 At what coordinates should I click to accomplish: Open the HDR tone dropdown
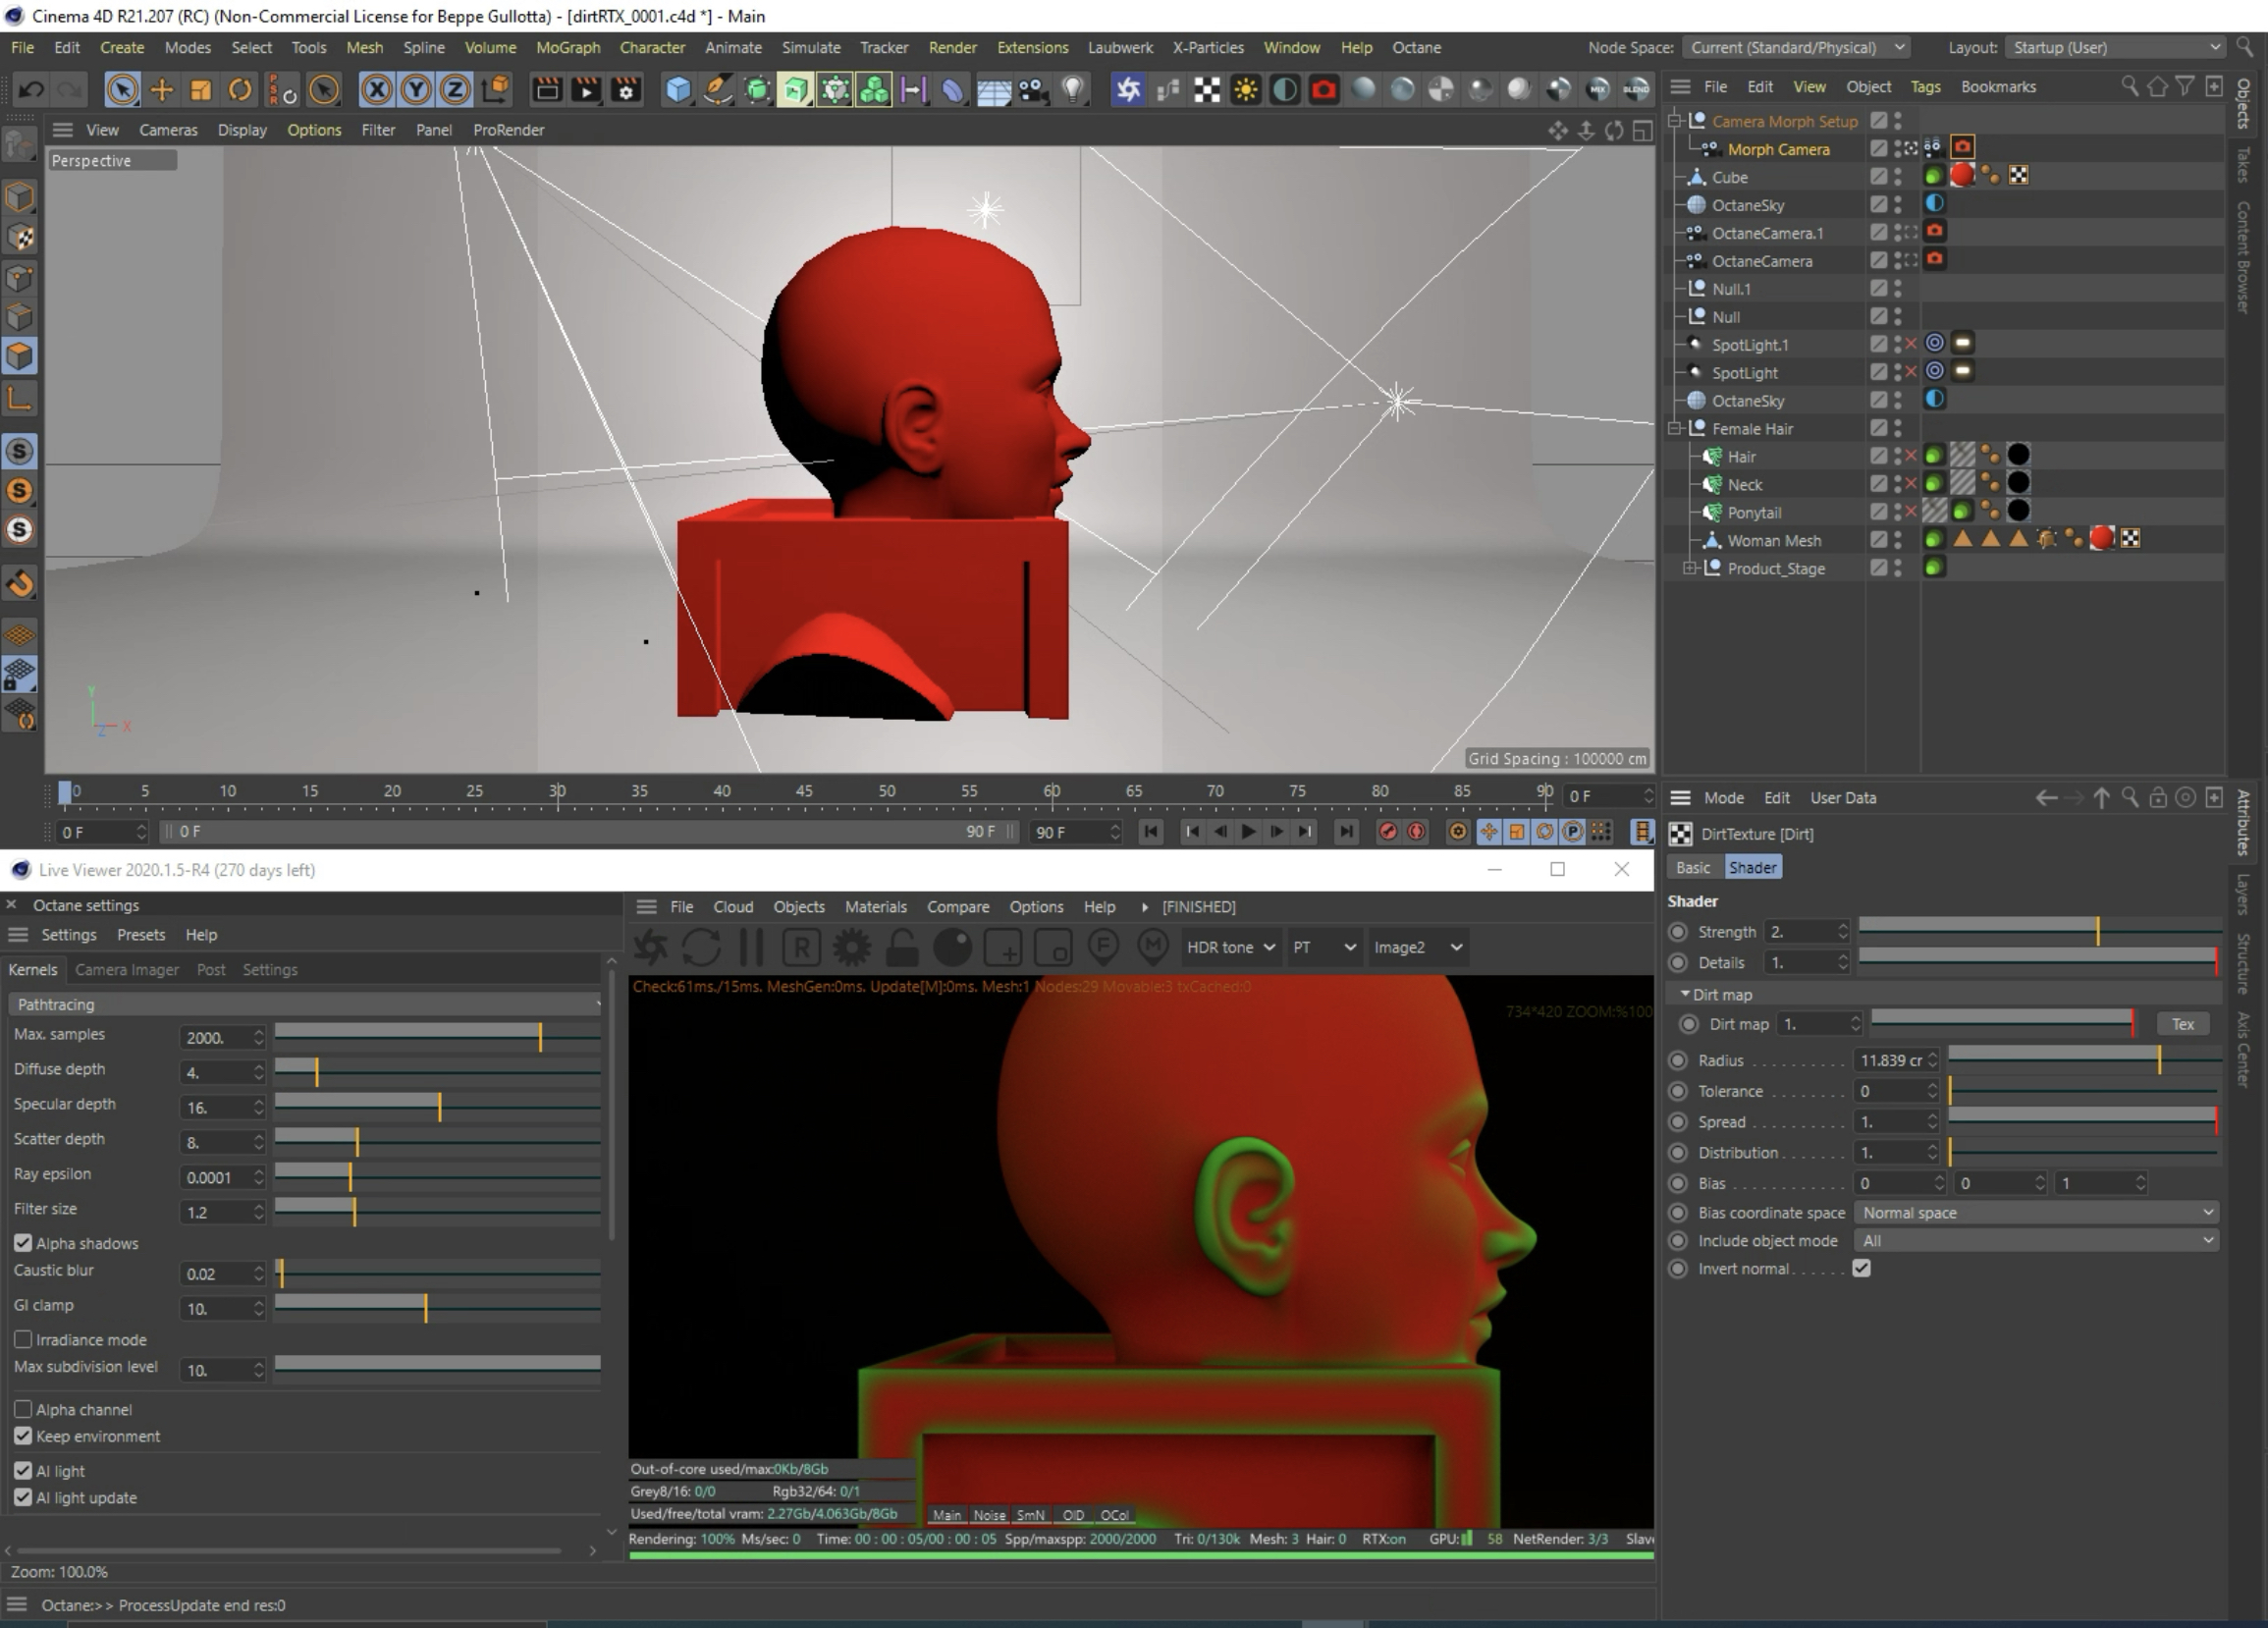[1229, 947]
